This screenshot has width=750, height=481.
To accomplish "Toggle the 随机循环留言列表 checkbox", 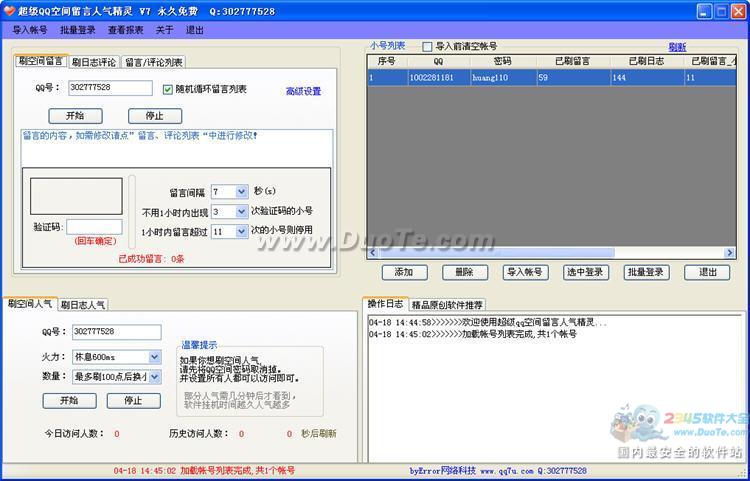I will tap(167, 89).
